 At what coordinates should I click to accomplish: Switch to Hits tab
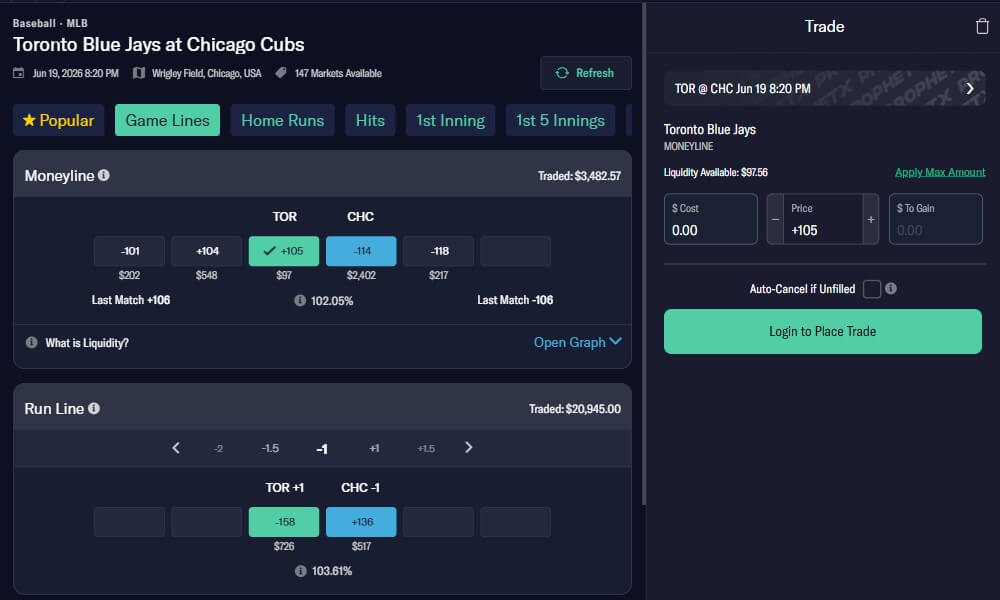370,120
